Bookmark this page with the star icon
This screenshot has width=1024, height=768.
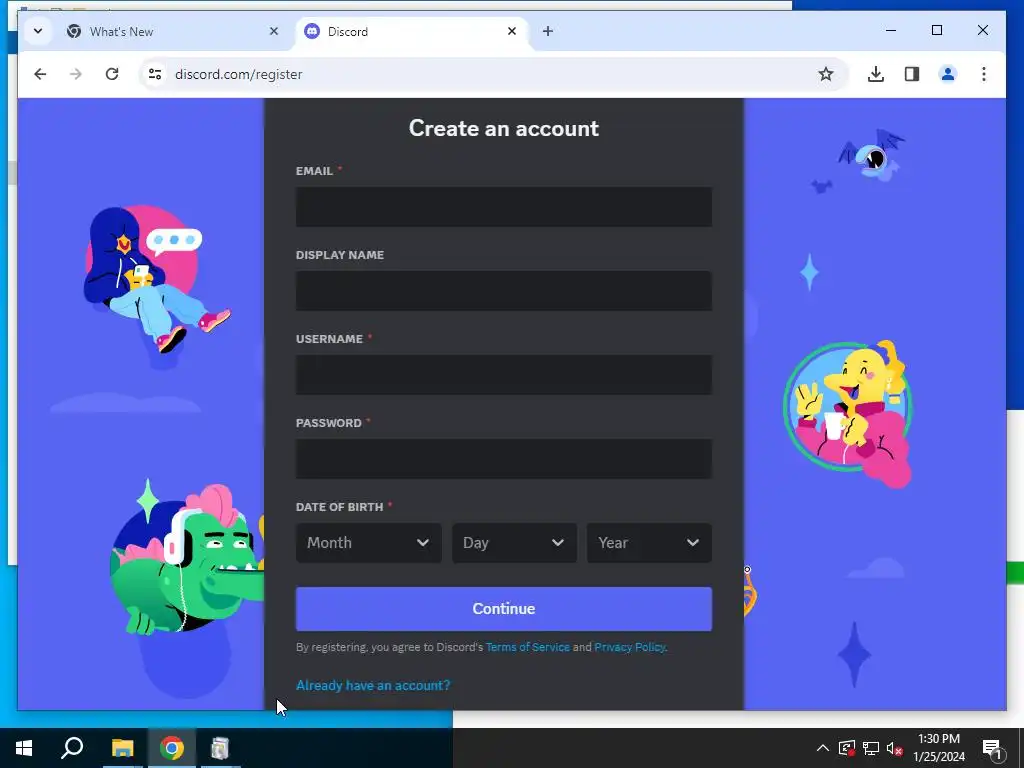[x=825, y=74]
